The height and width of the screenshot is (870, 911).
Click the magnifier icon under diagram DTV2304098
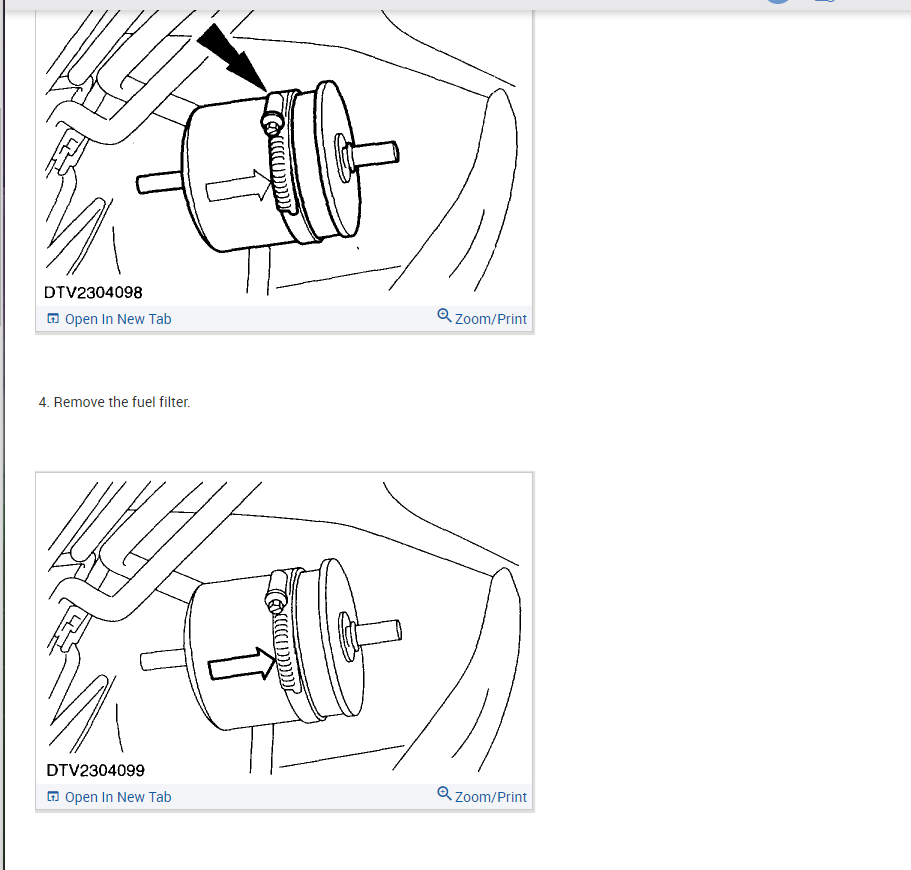click(444, 316)
